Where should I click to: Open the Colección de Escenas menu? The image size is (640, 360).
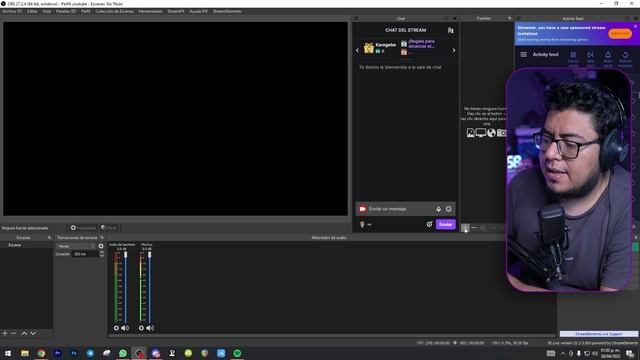[x=114, y=11]
